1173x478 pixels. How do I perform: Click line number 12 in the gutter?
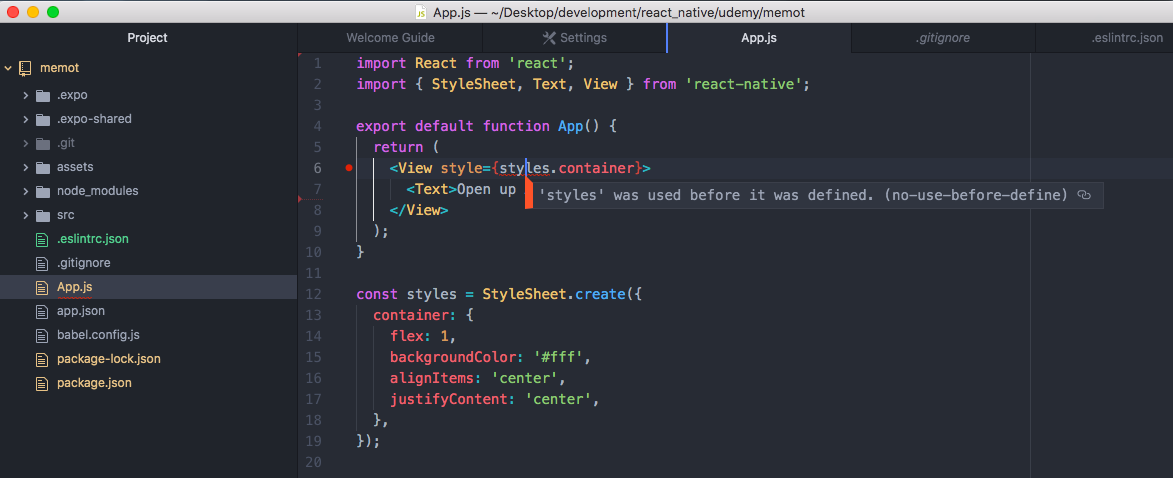[x=315, y=294]
